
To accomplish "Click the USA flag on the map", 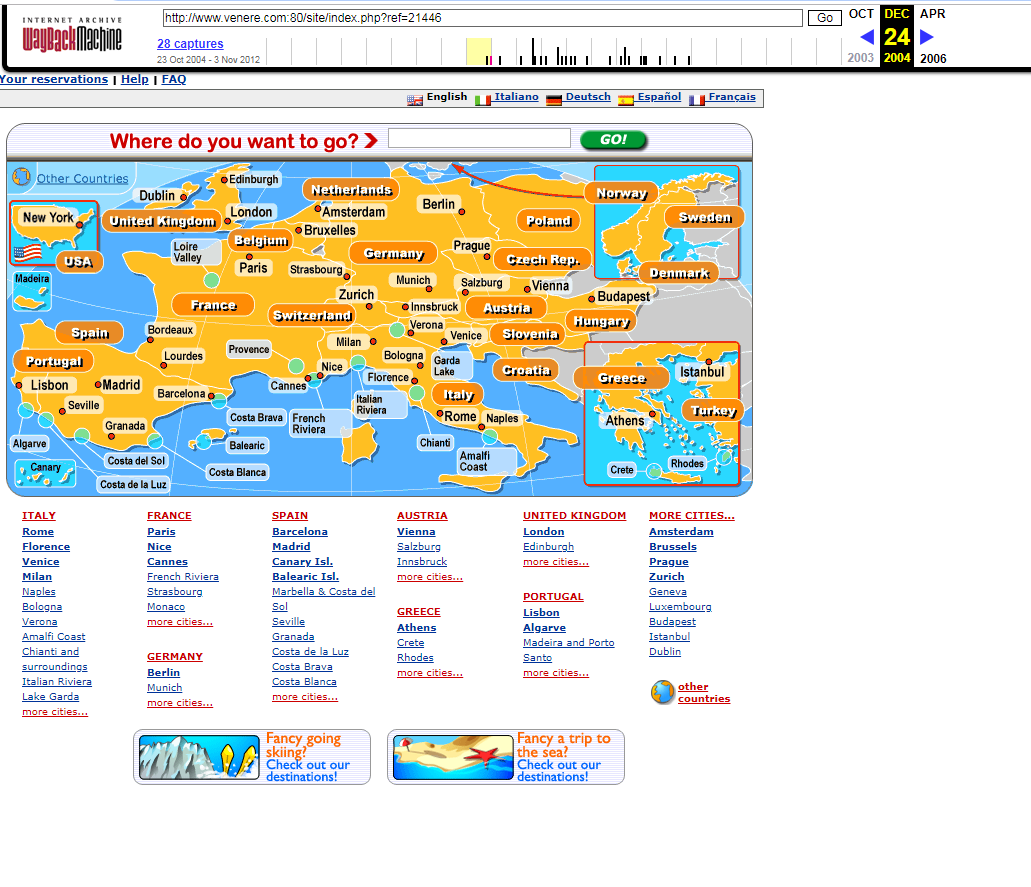I will tap(28, 252).
